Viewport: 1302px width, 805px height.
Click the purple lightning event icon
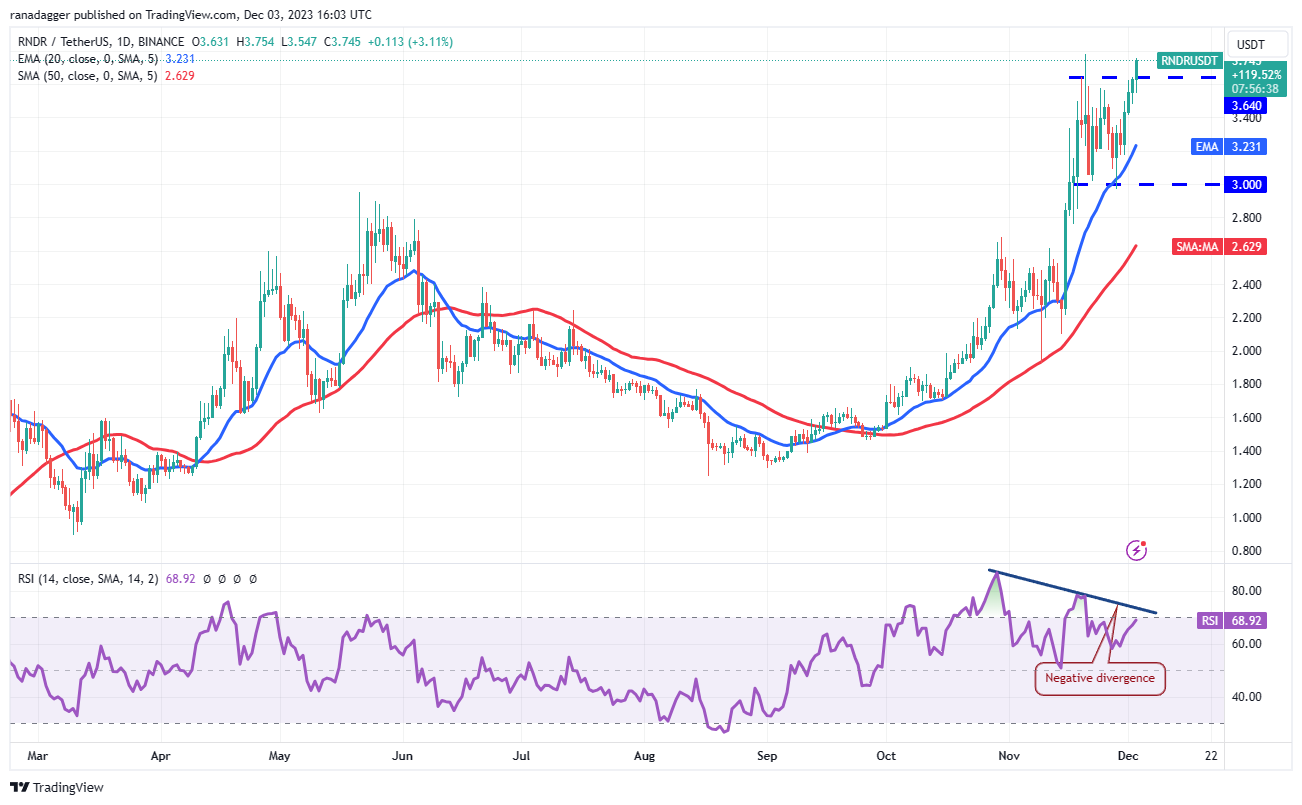pos(1136,549)
